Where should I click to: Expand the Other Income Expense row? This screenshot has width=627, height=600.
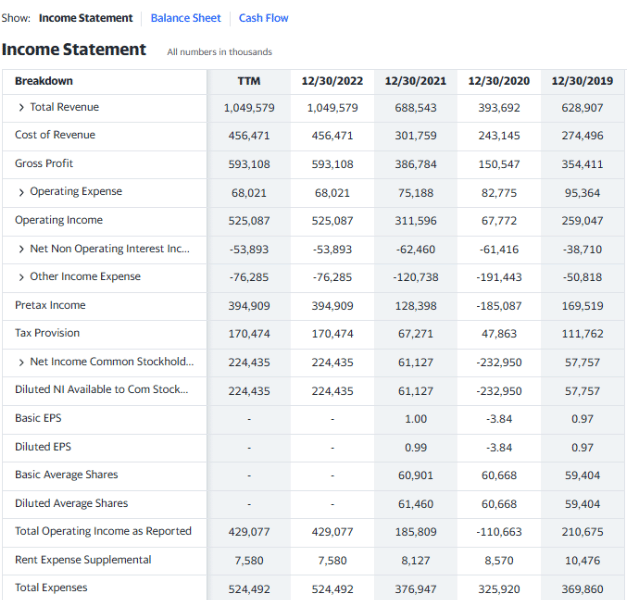[22, 277]
